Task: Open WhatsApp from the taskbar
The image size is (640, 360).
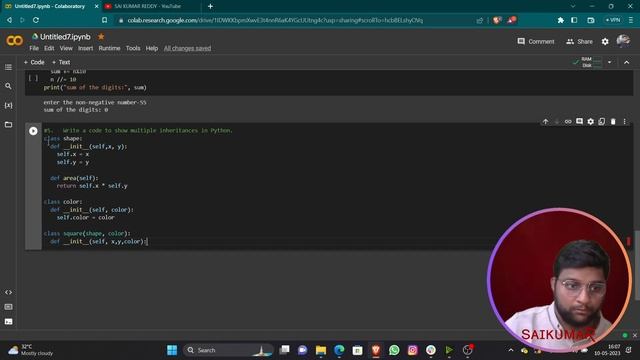Action: coord(394,350)
